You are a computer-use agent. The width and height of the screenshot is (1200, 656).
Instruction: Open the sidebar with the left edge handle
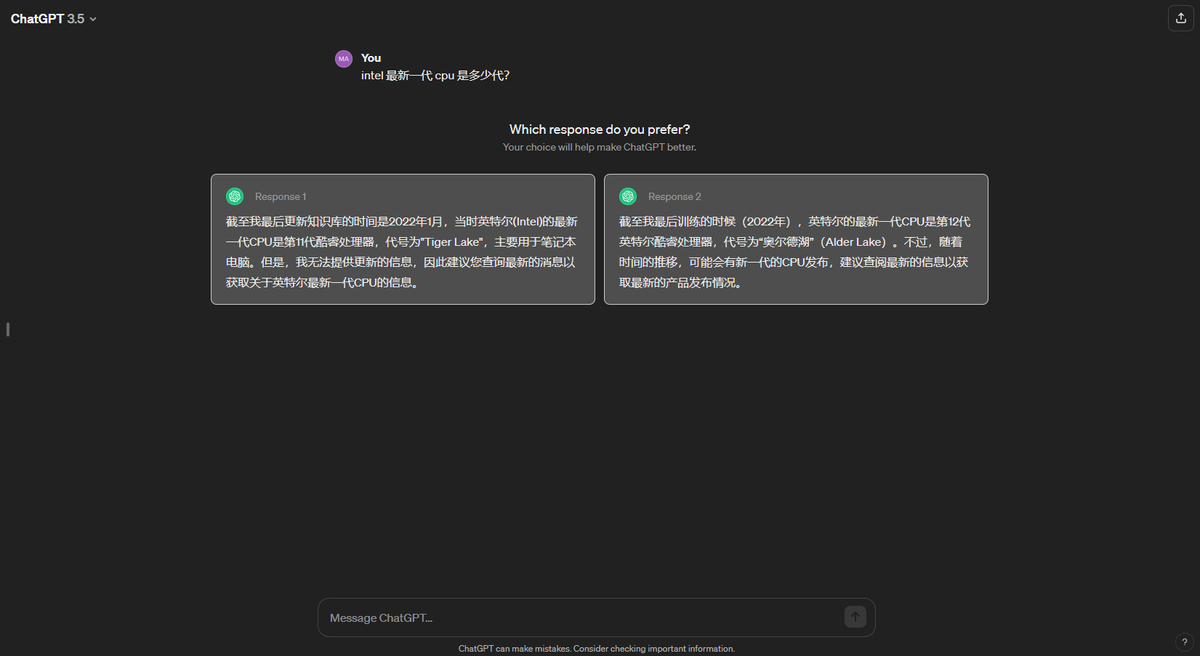click(8, 329)
